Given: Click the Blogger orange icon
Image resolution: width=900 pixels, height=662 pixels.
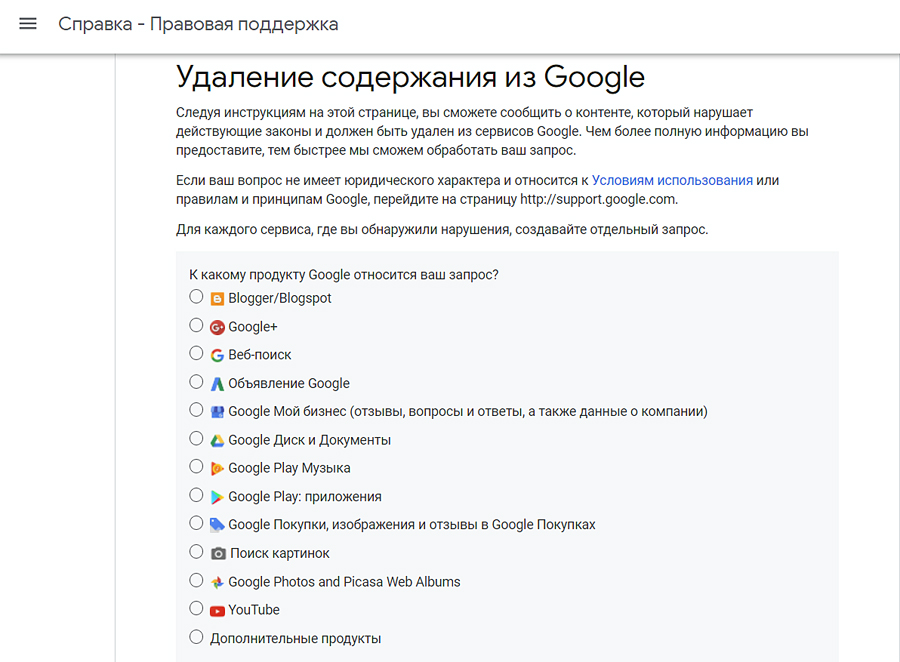Looking at the screenshot, I should (x=217, y=298).
